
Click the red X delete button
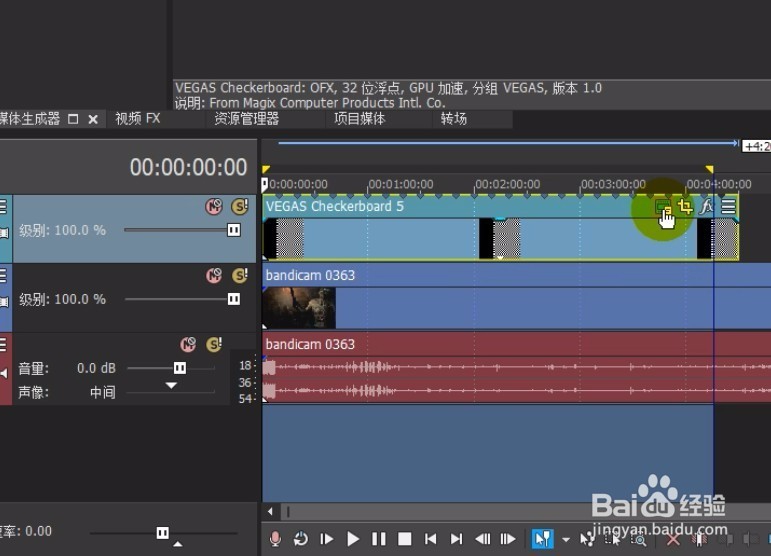coord(673,539)
